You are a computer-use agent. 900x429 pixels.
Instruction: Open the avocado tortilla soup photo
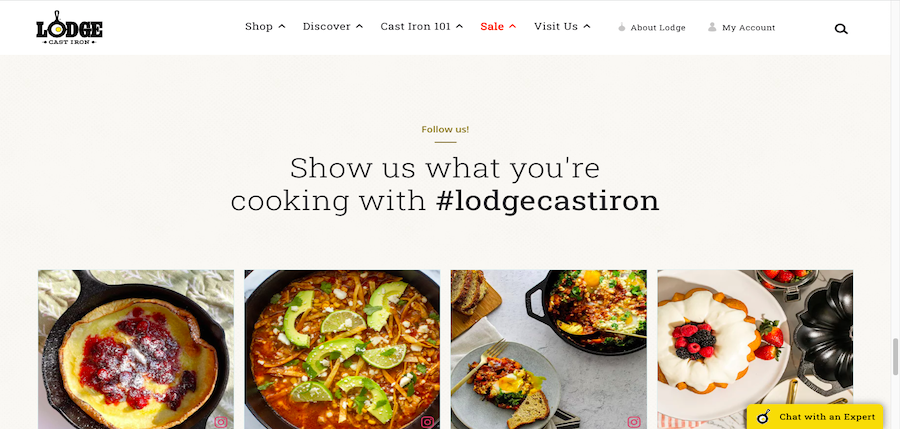pyautogui.click(x=342, y=349)
